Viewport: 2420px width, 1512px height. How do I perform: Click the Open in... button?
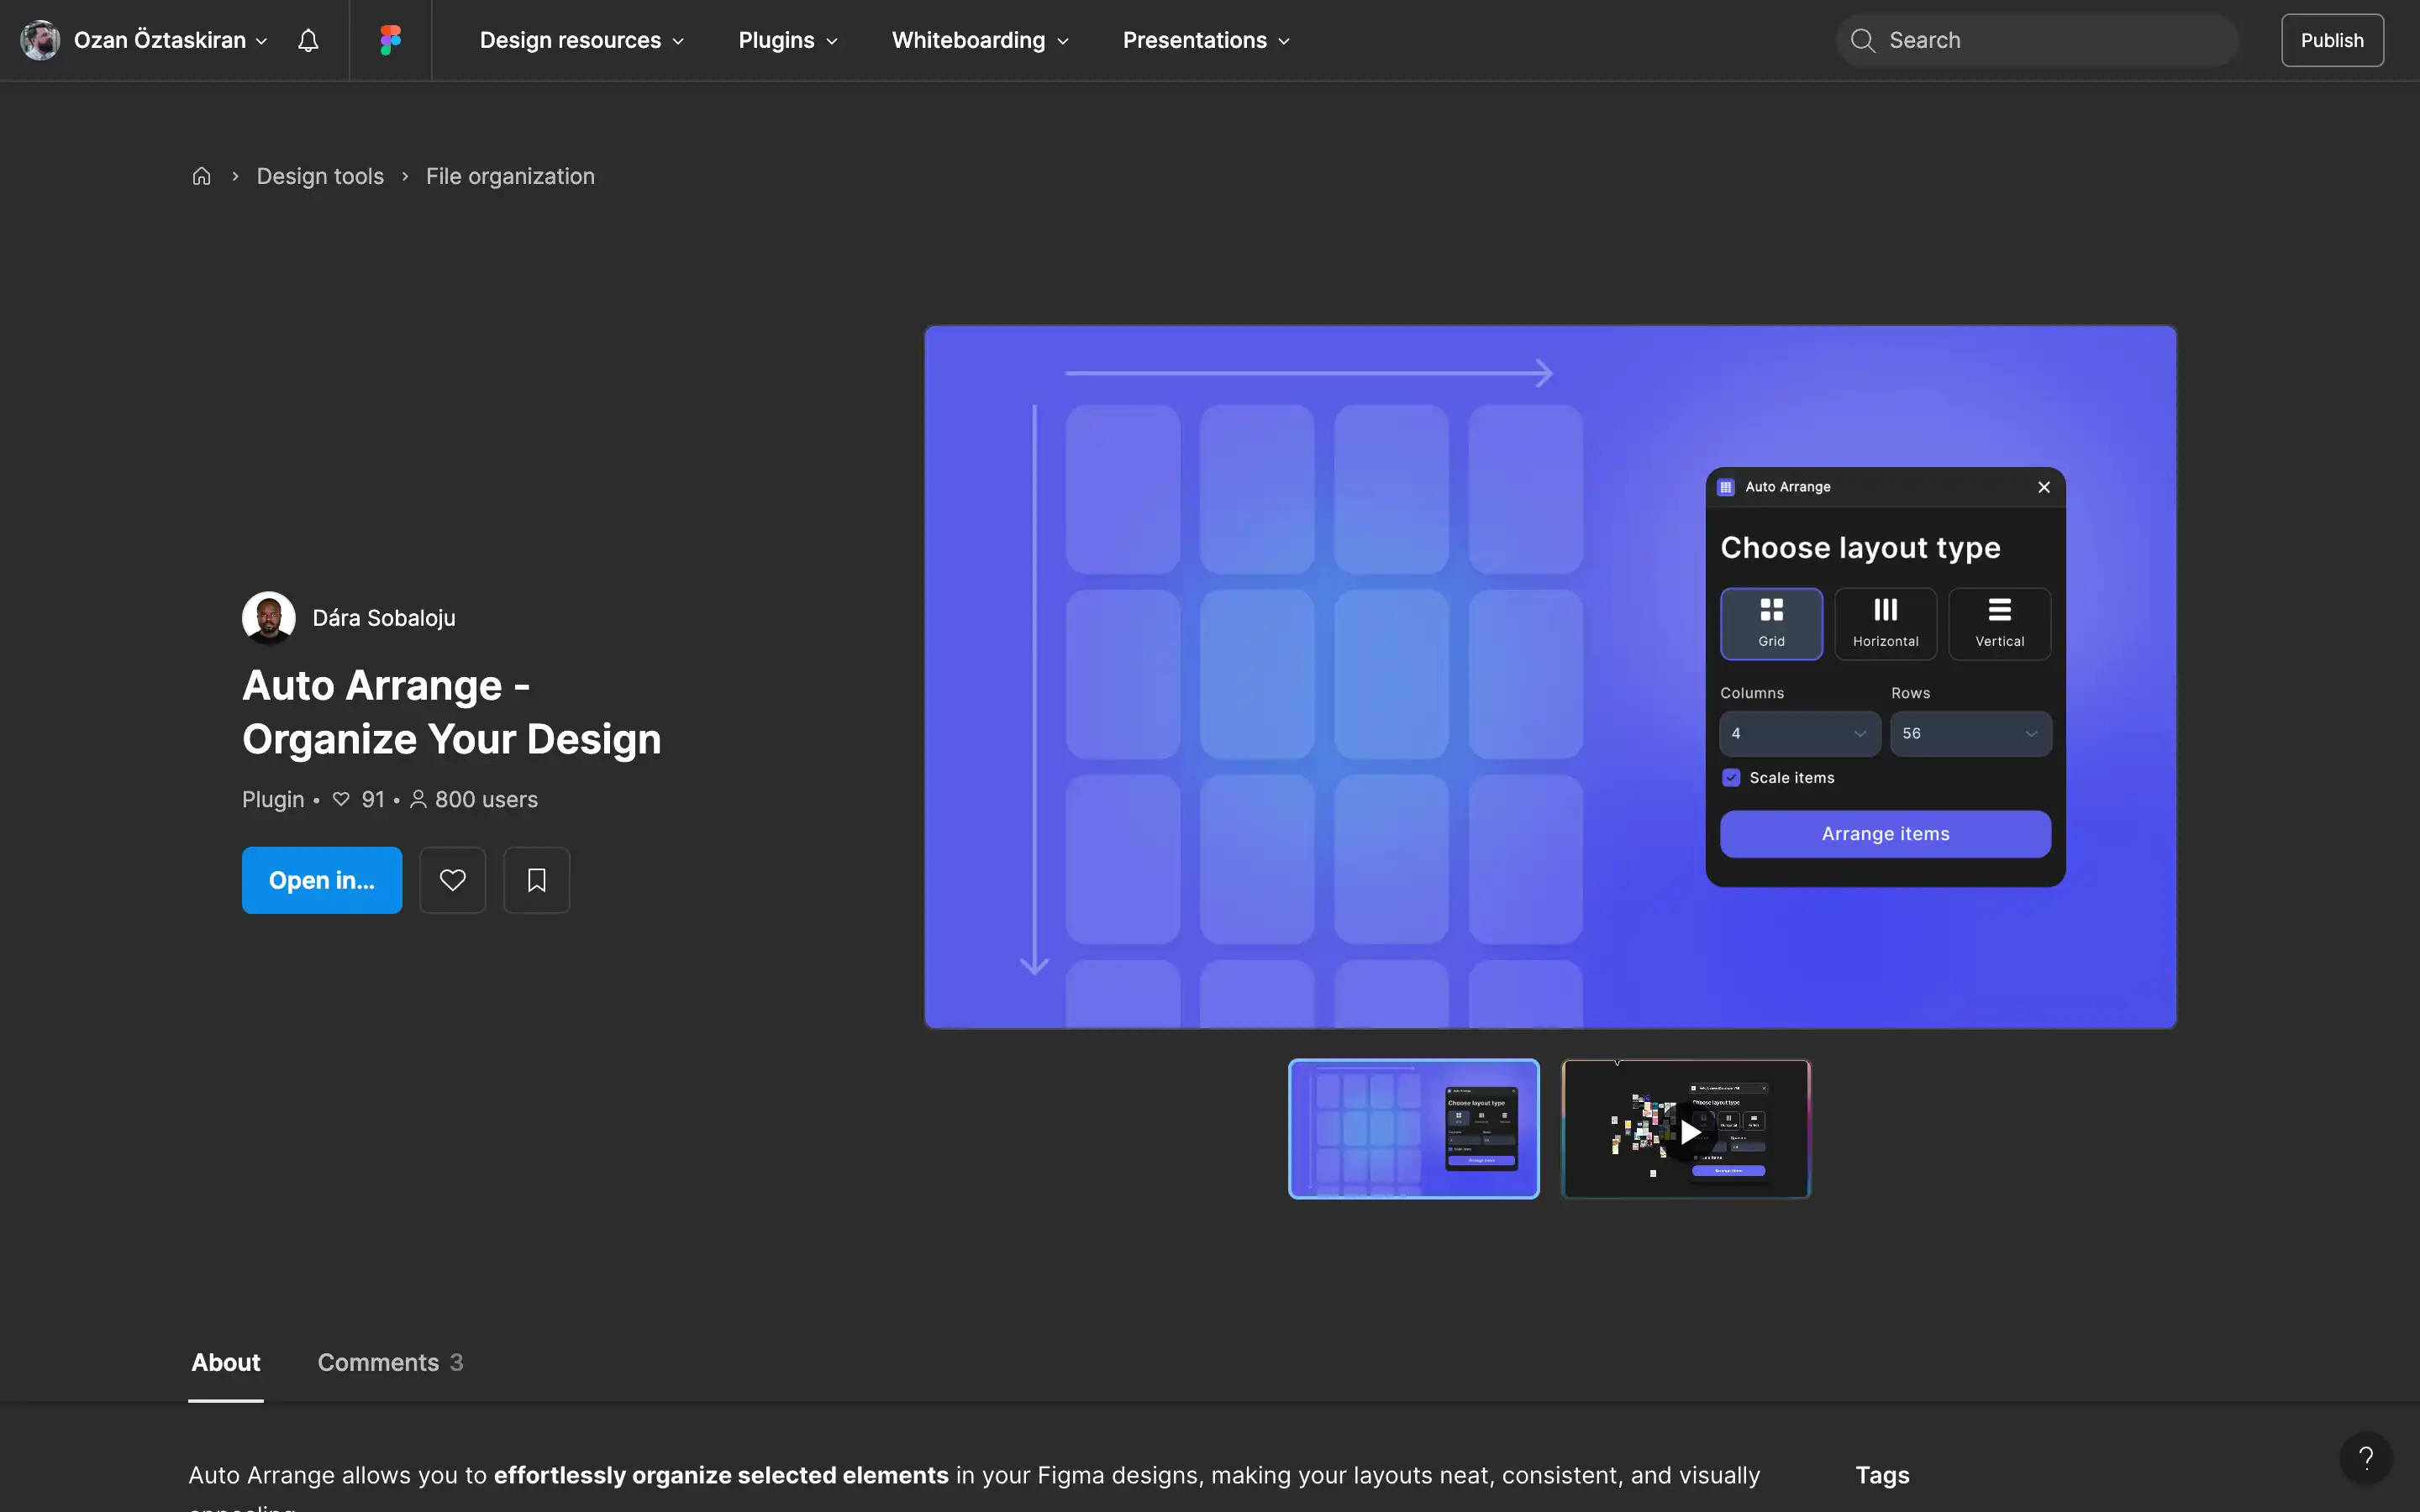coord(322,880)
